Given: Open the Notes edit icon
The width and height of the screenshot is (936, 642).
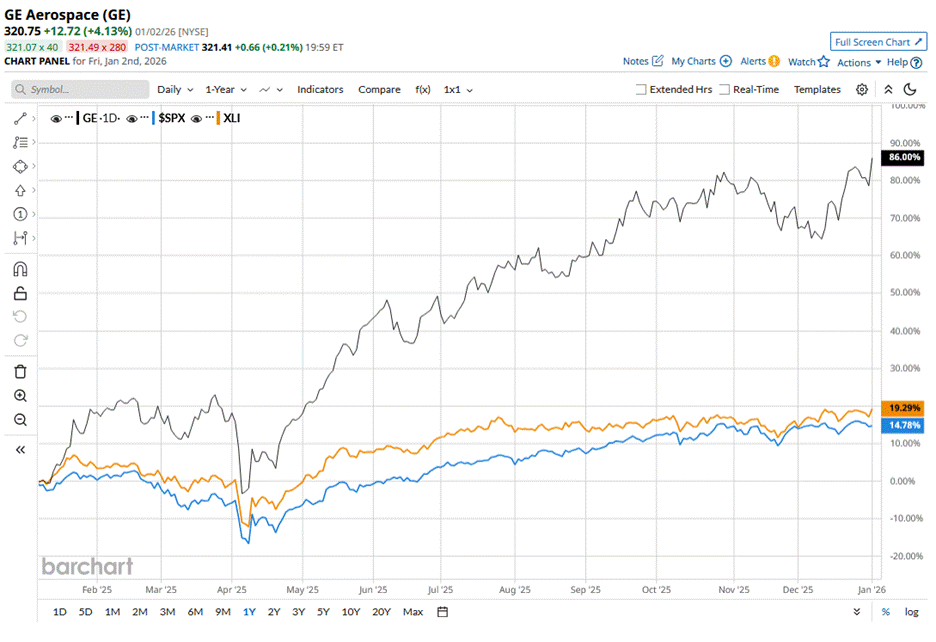Looking at the screenshot, I should (658, 61).
